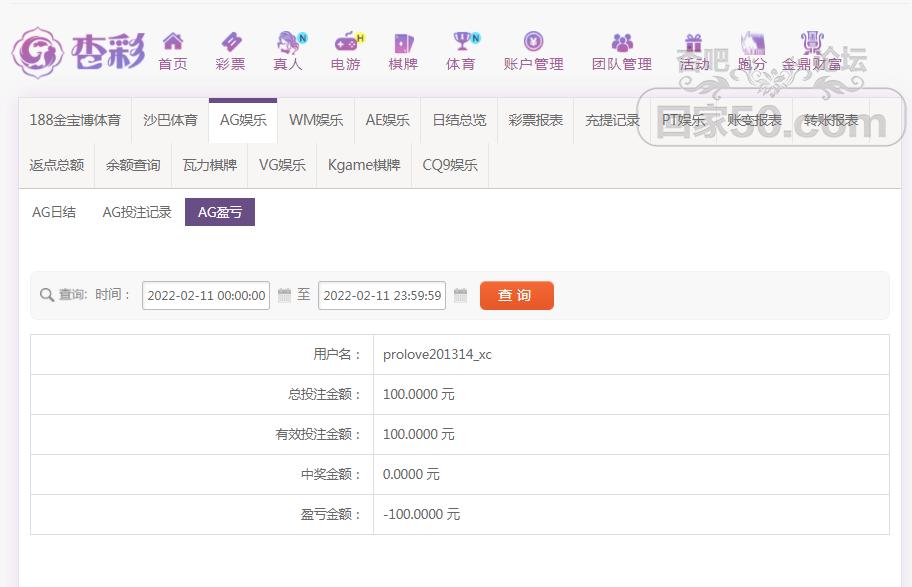Click the 杏彩 site logo
Viewport: 912px width, 587px height.
pyautogui.click(x=78, y=52)
